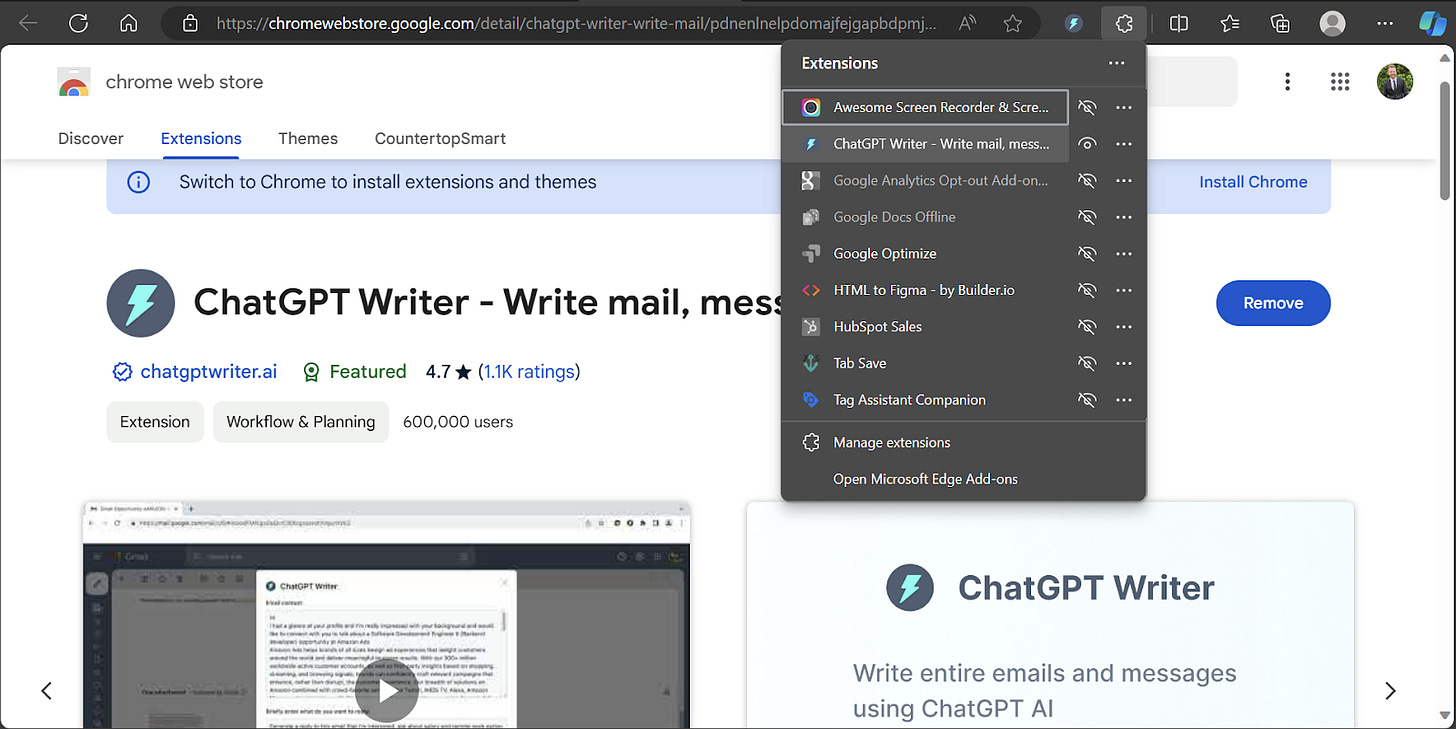Click the Remove button
The width and height of the screenshot is (1456, 729).
tap(1273, 303)
